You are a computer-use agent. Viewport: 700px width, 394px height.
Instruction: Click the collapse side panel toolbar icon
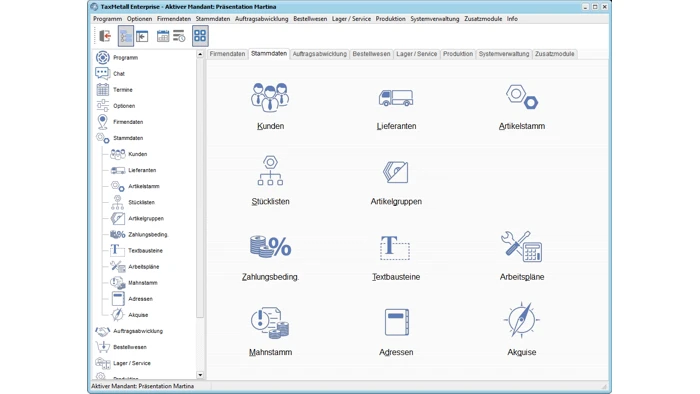(142, 36)
